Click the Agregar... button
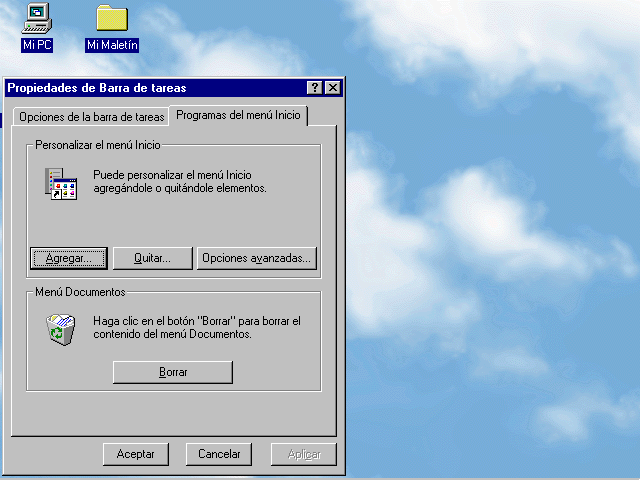 pyautogui.click(x=69, y=258)
